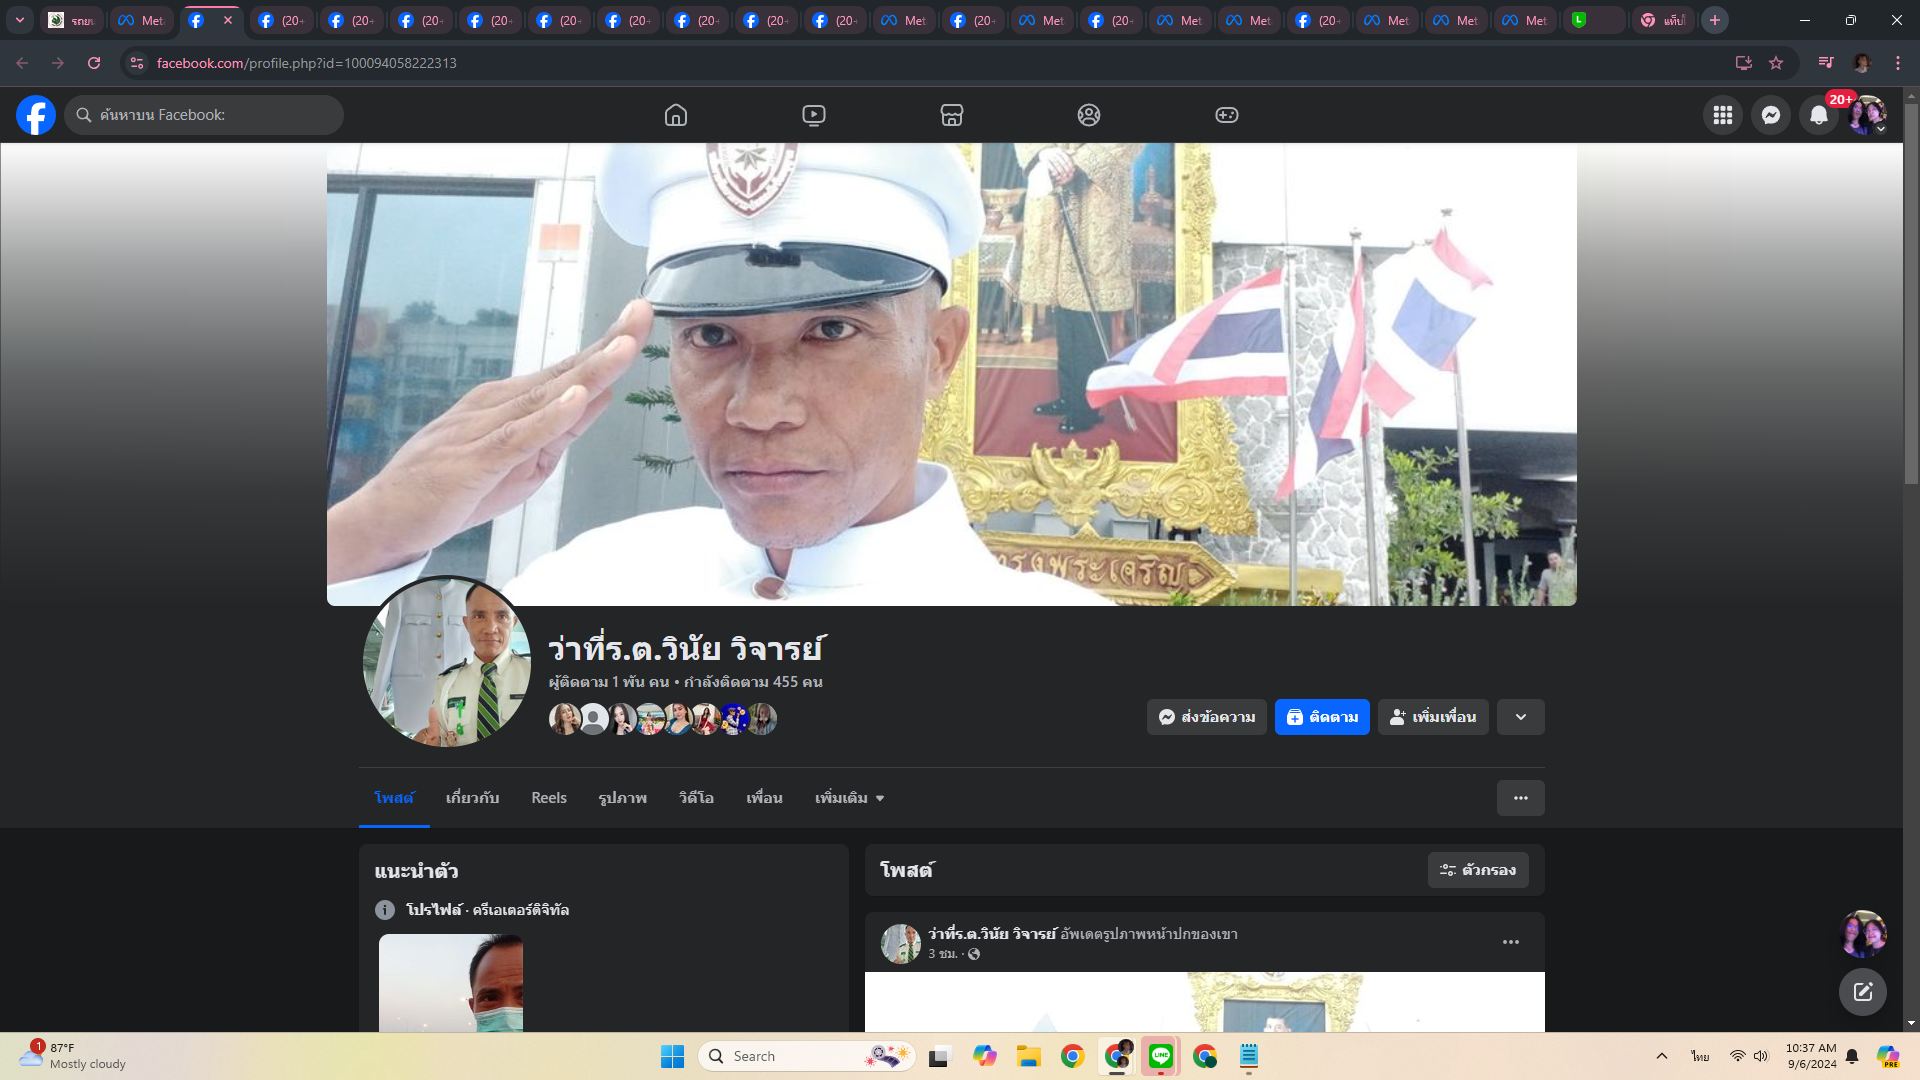This screenshot has width=1920, height=1080.
Task: Open Facebook Home feed icon
Action: (x=676, y=115)
